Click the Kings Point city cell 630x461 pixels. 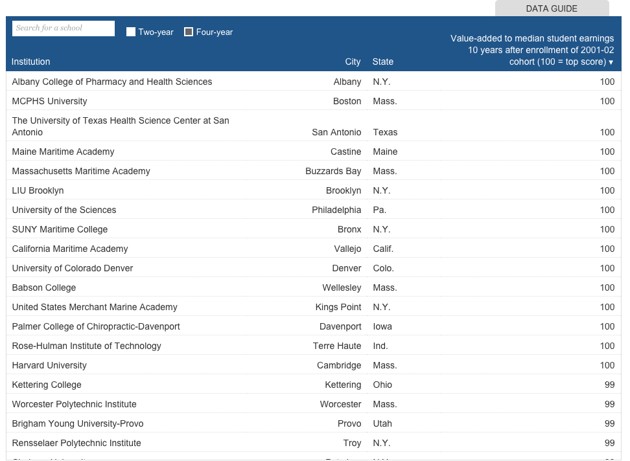(x=338, y=307)
